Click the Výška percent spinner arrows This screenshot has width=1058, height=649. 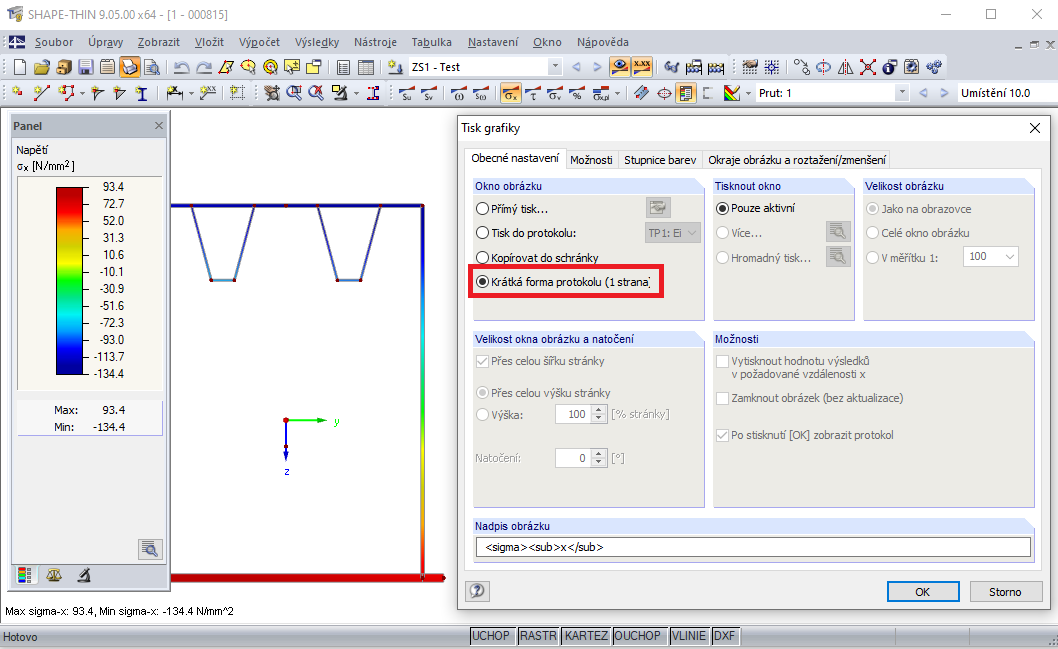tap(598, 414)
